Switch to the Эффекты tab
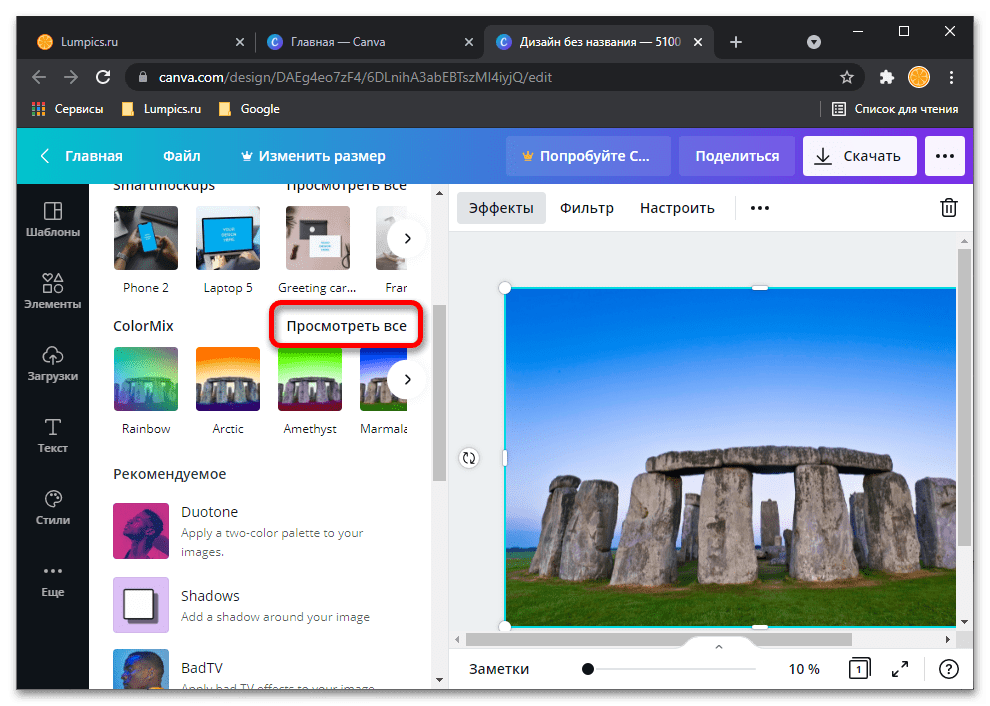 coord(501,208)
